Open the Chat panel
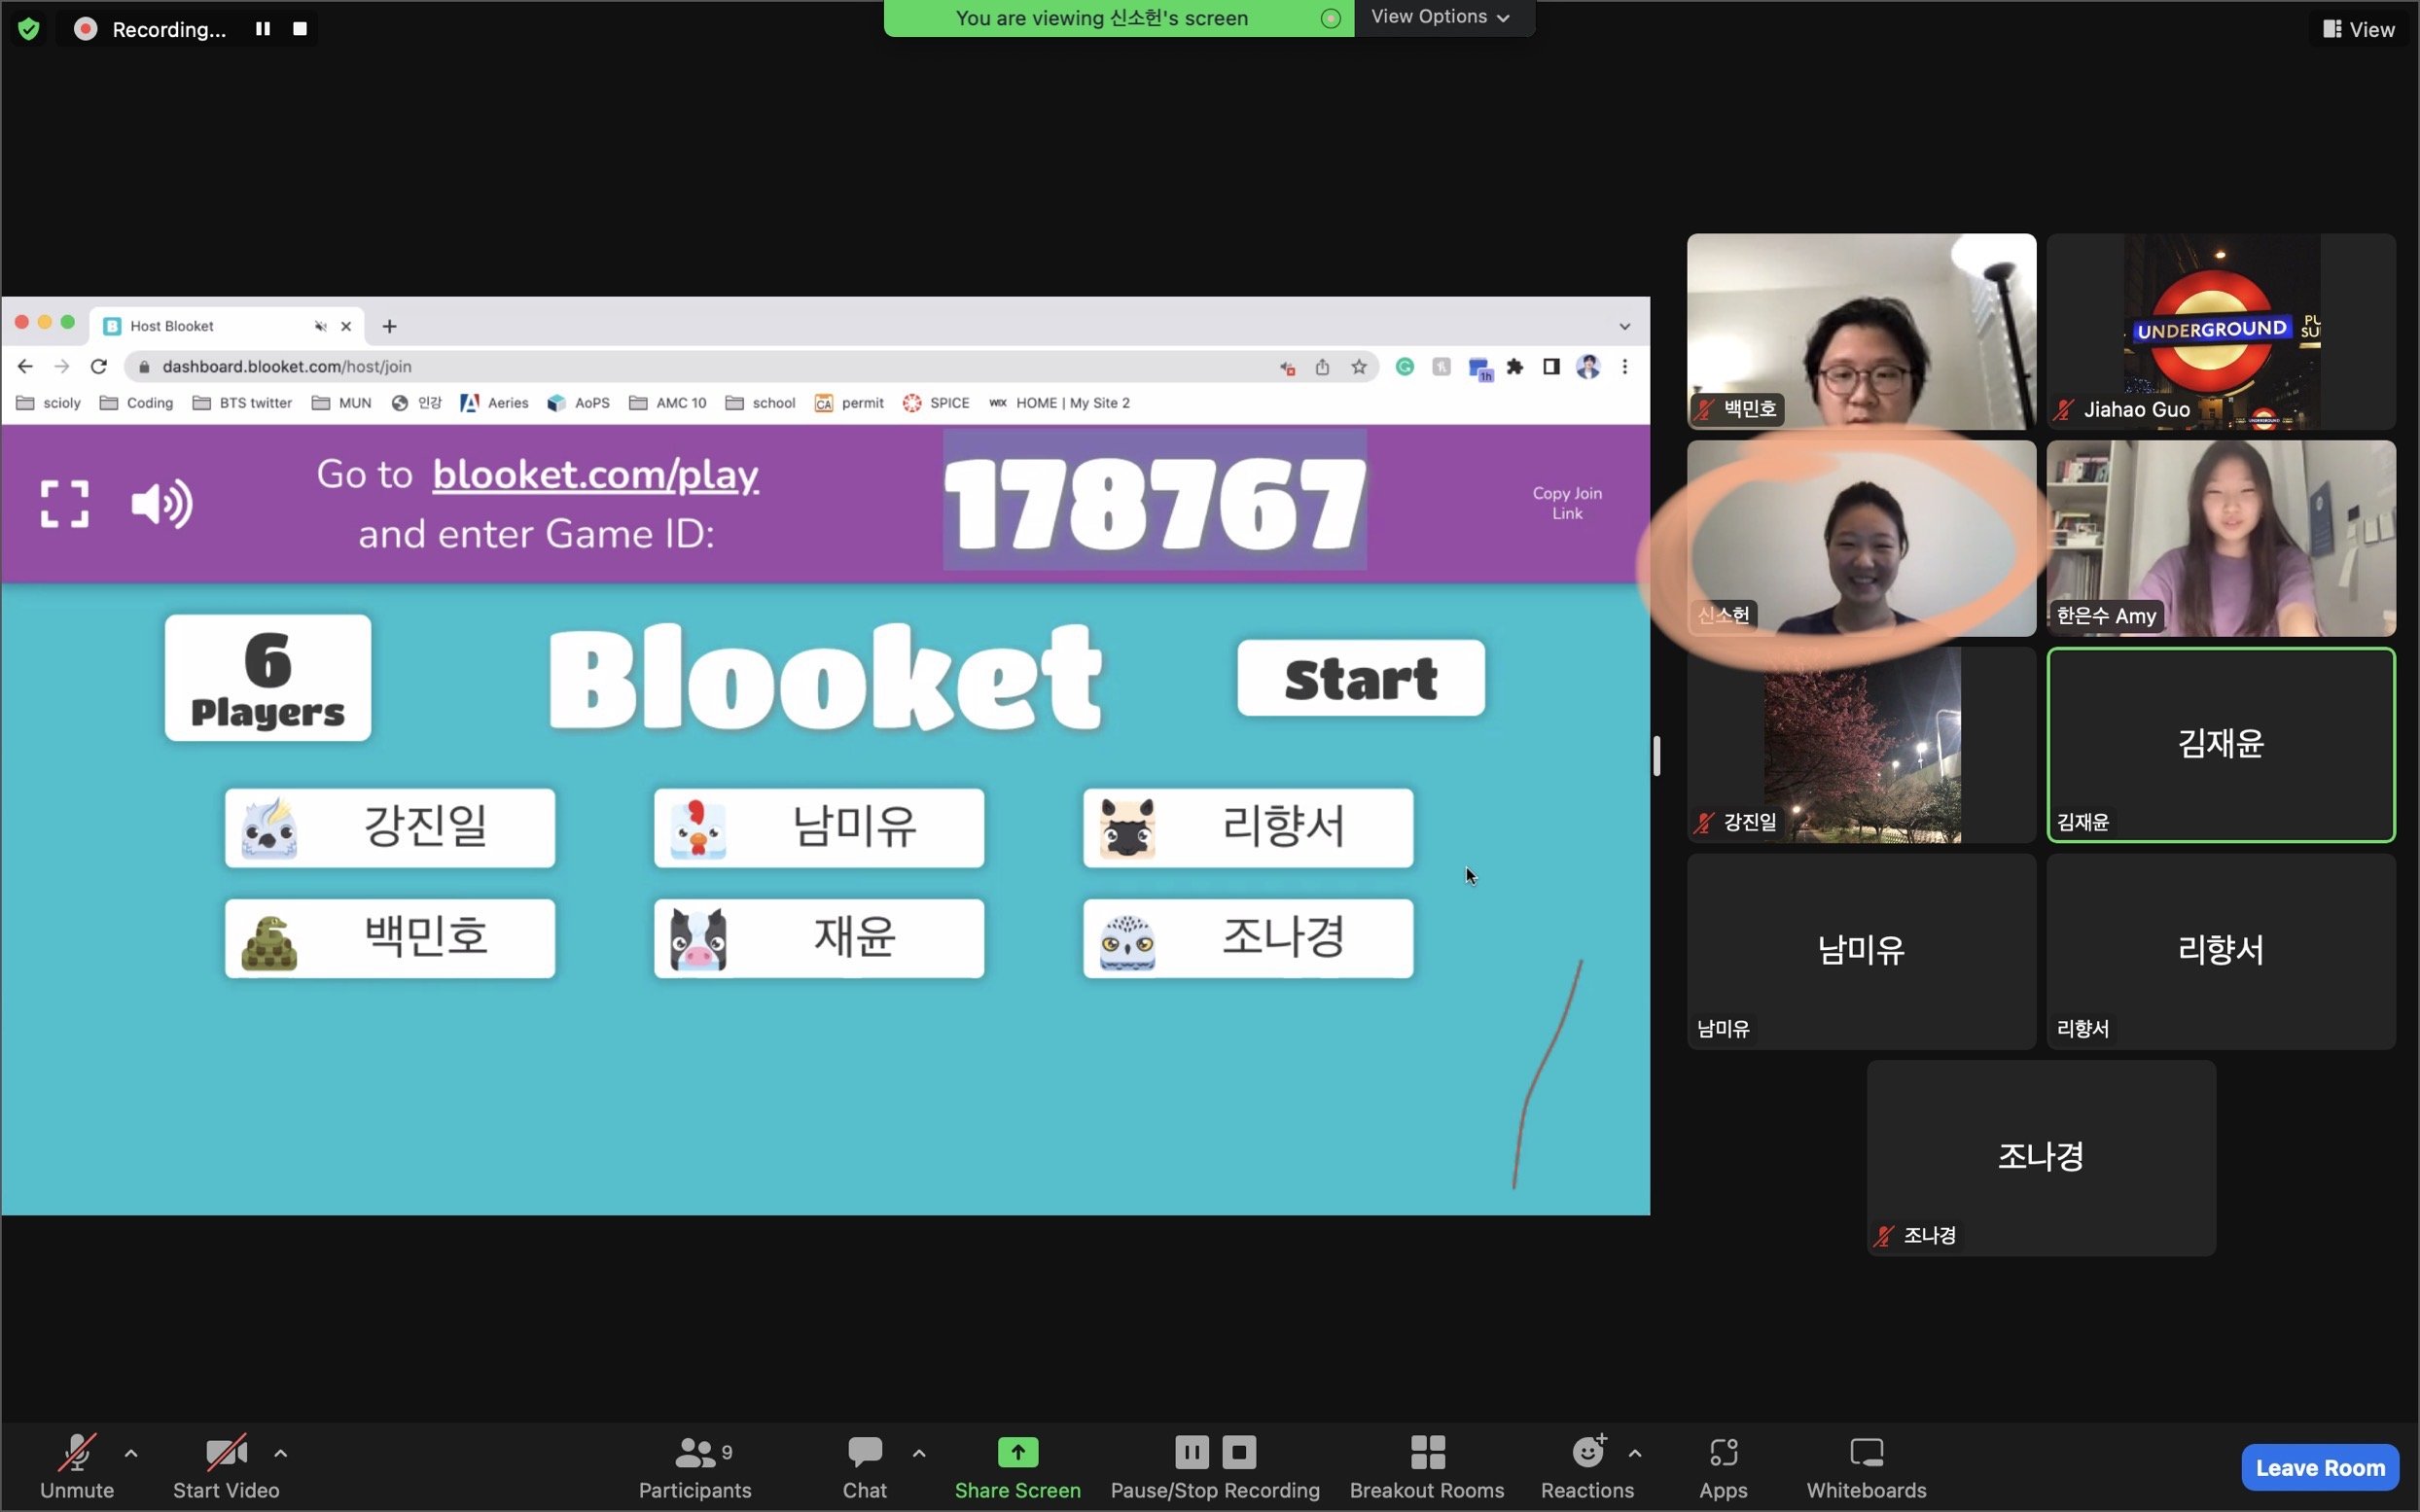Image resolution: width=2420 pixels, height=1512 pixels. coord(864,1467)
